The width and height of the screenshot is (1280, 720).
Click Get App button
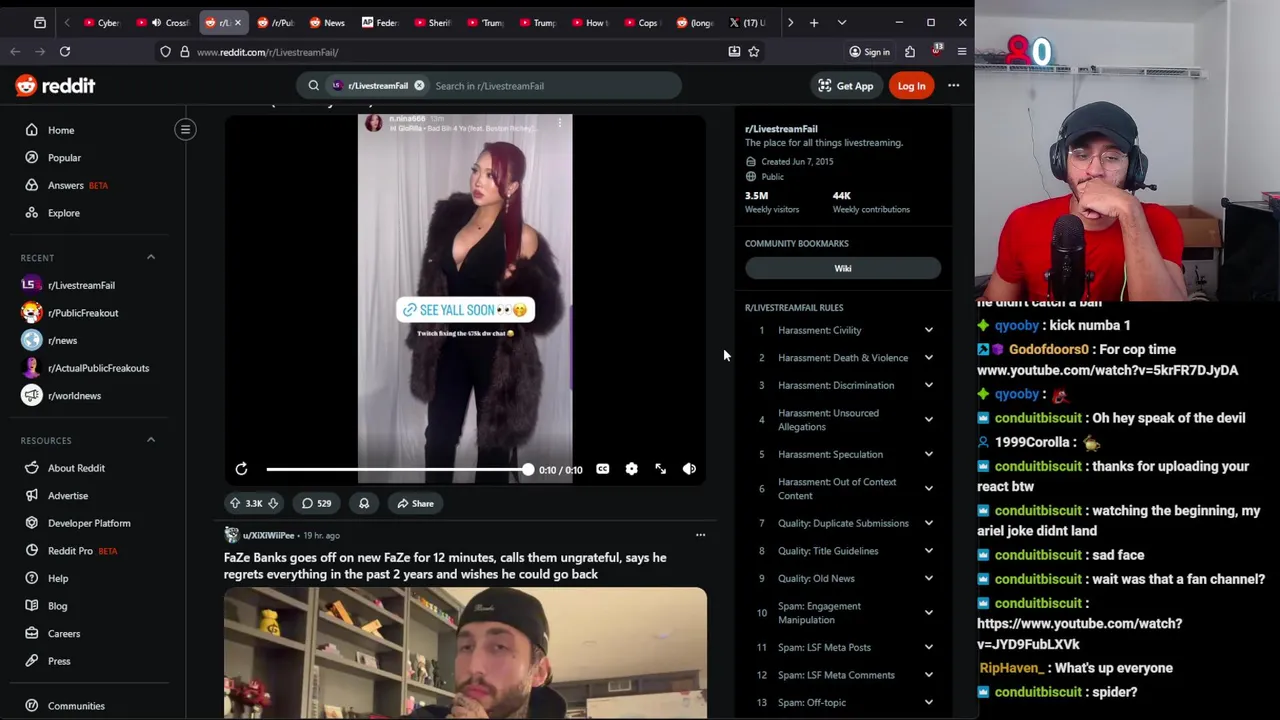point(846,86)
